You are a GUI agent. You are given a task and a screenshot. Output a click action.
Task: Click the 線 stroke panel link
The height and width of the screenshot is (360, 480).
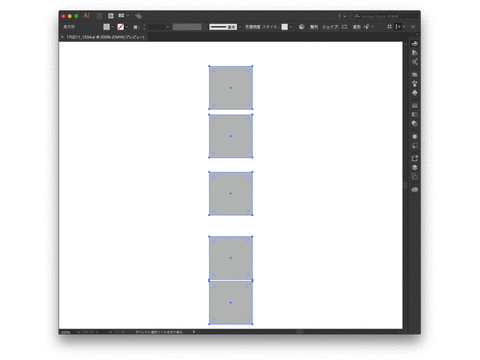pos(136,27)
